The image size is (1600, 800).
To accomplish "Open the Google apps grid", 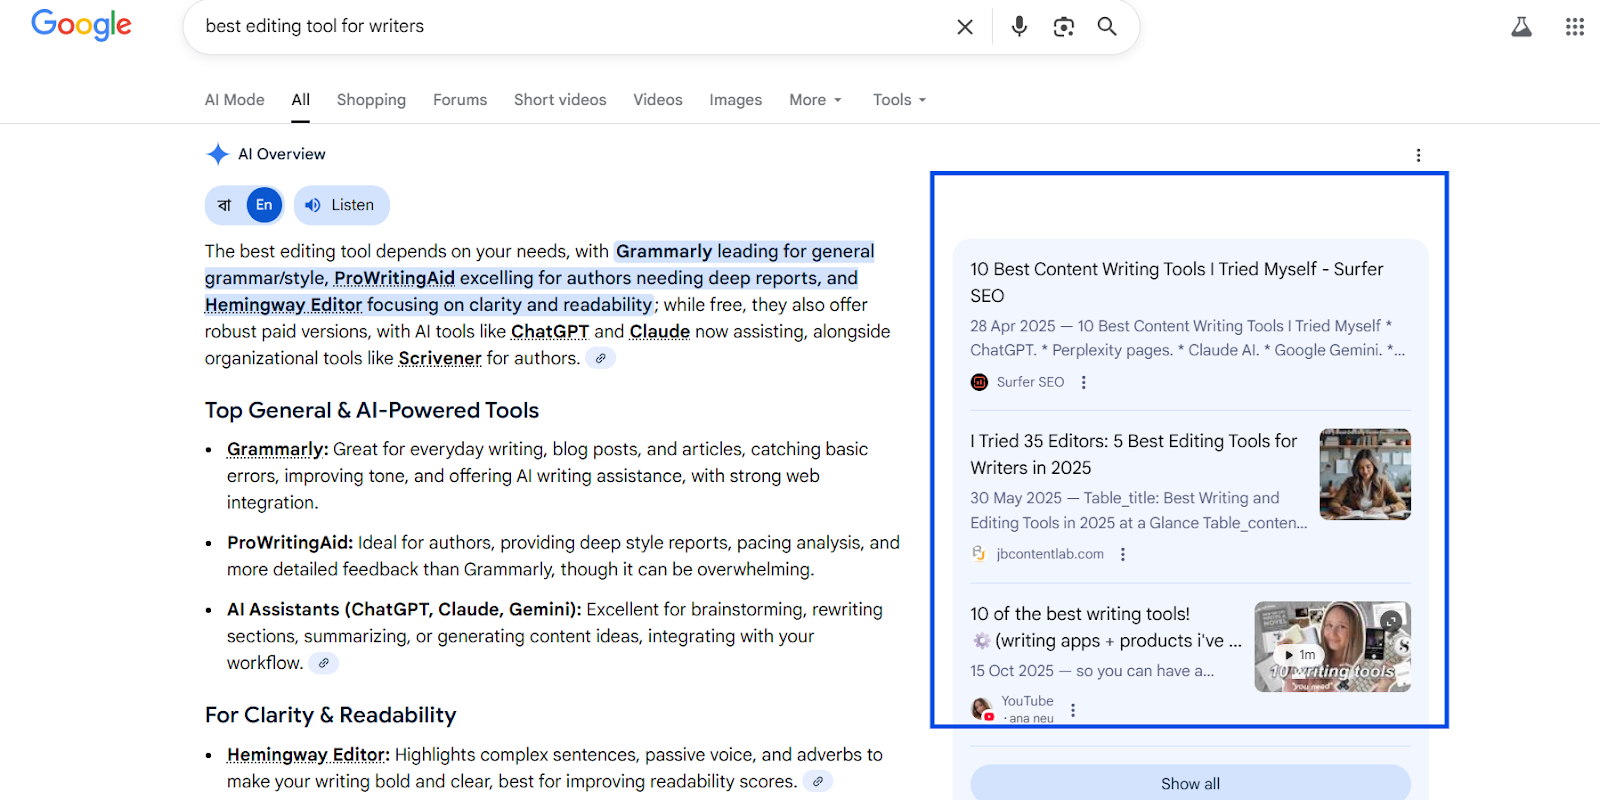I will pos(1574,27).
